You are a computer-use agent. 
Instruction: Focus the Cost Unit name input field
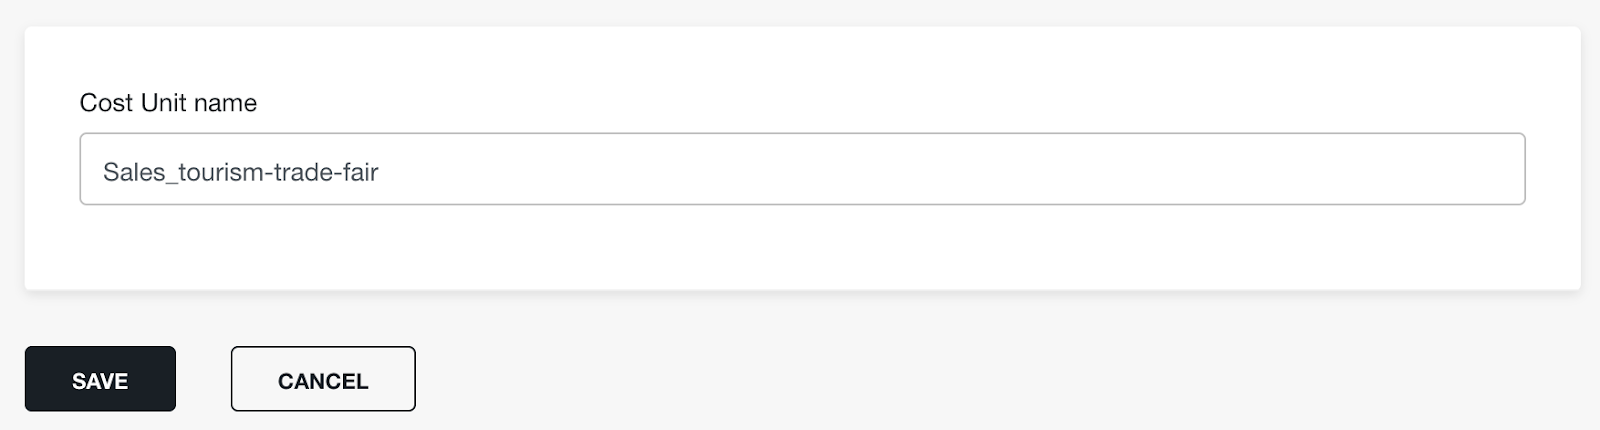coord(802,169)
